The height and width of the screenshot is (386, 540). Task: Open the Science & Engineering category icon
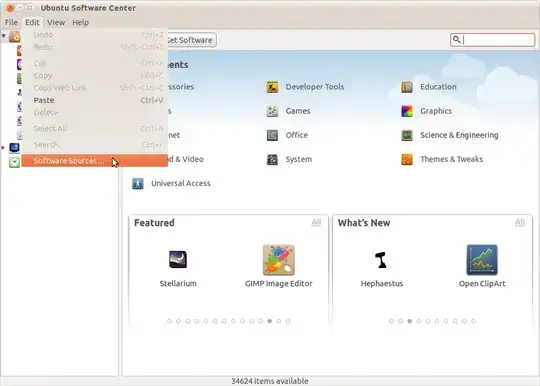point(407,135)
